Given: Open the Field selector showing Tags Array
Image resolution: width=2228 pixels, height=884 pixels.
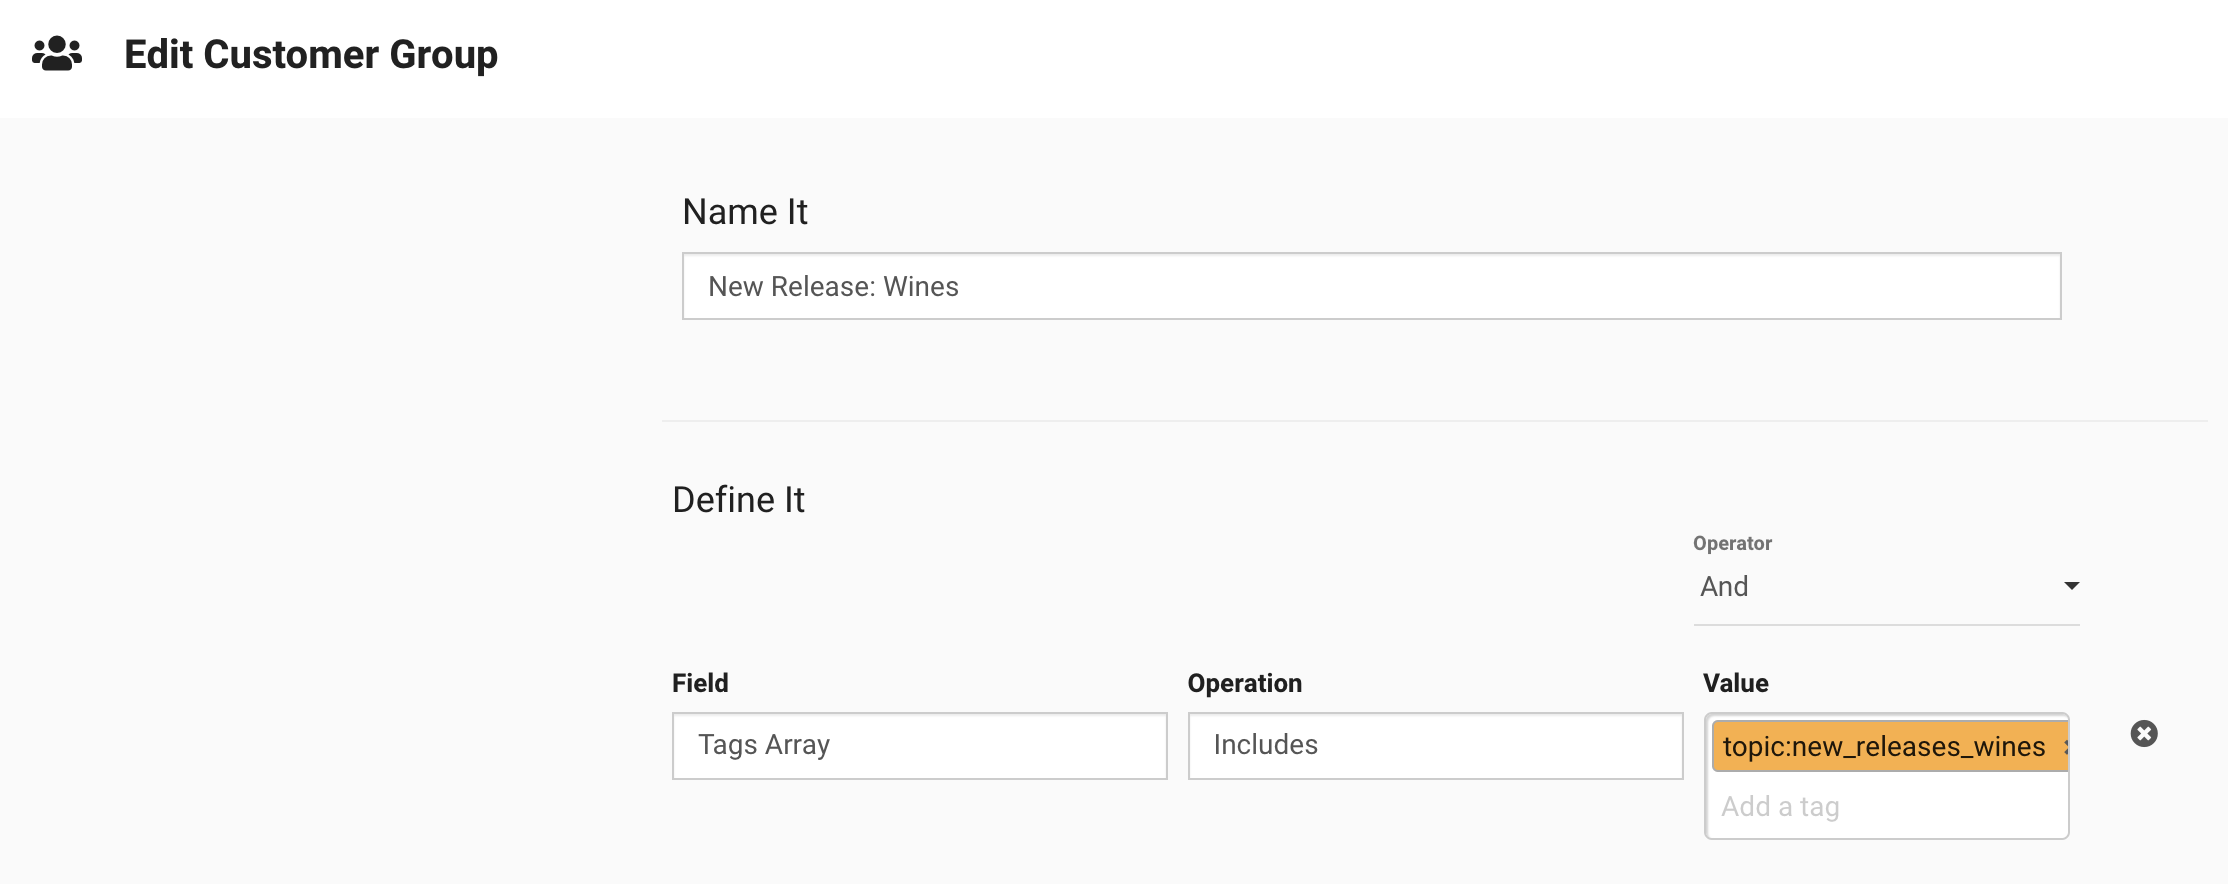Looking at the screenshot, I should (x=919, y=746).
